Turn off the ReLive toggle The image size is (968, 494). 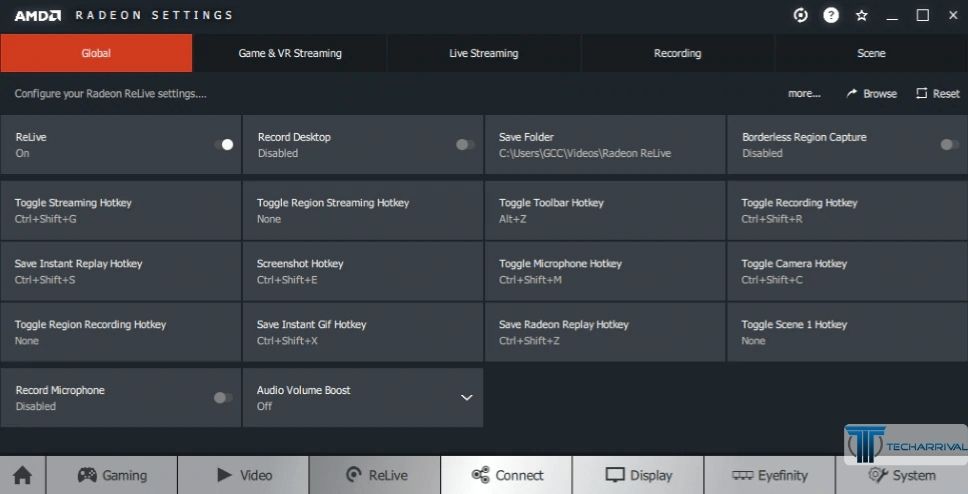tap(223, 144)
